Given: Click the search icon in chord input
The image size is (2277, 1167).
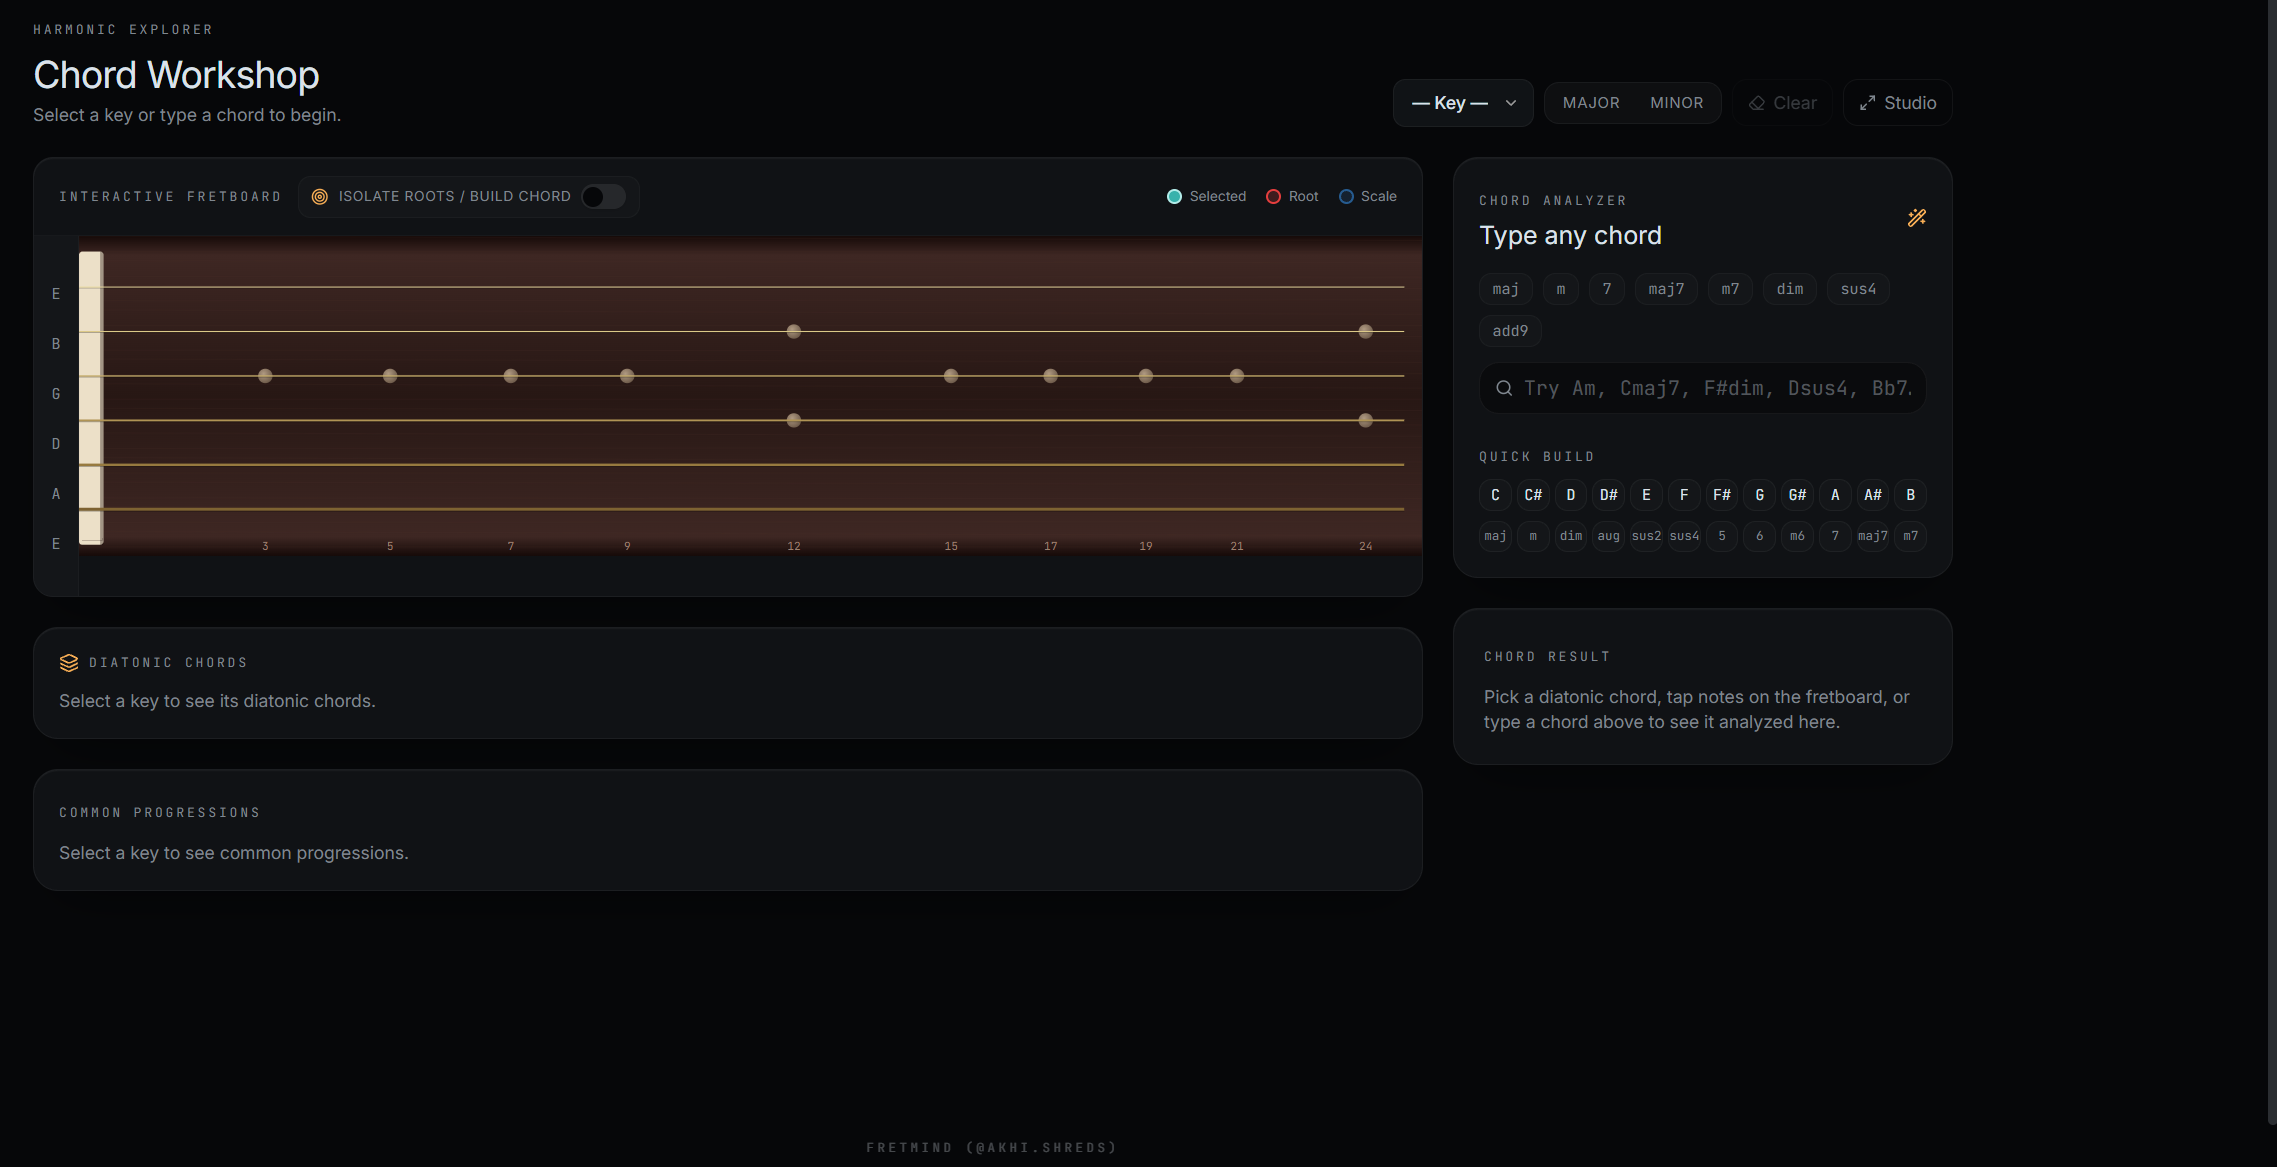Looking at the screenshot, I should (x=1503, y=388).
